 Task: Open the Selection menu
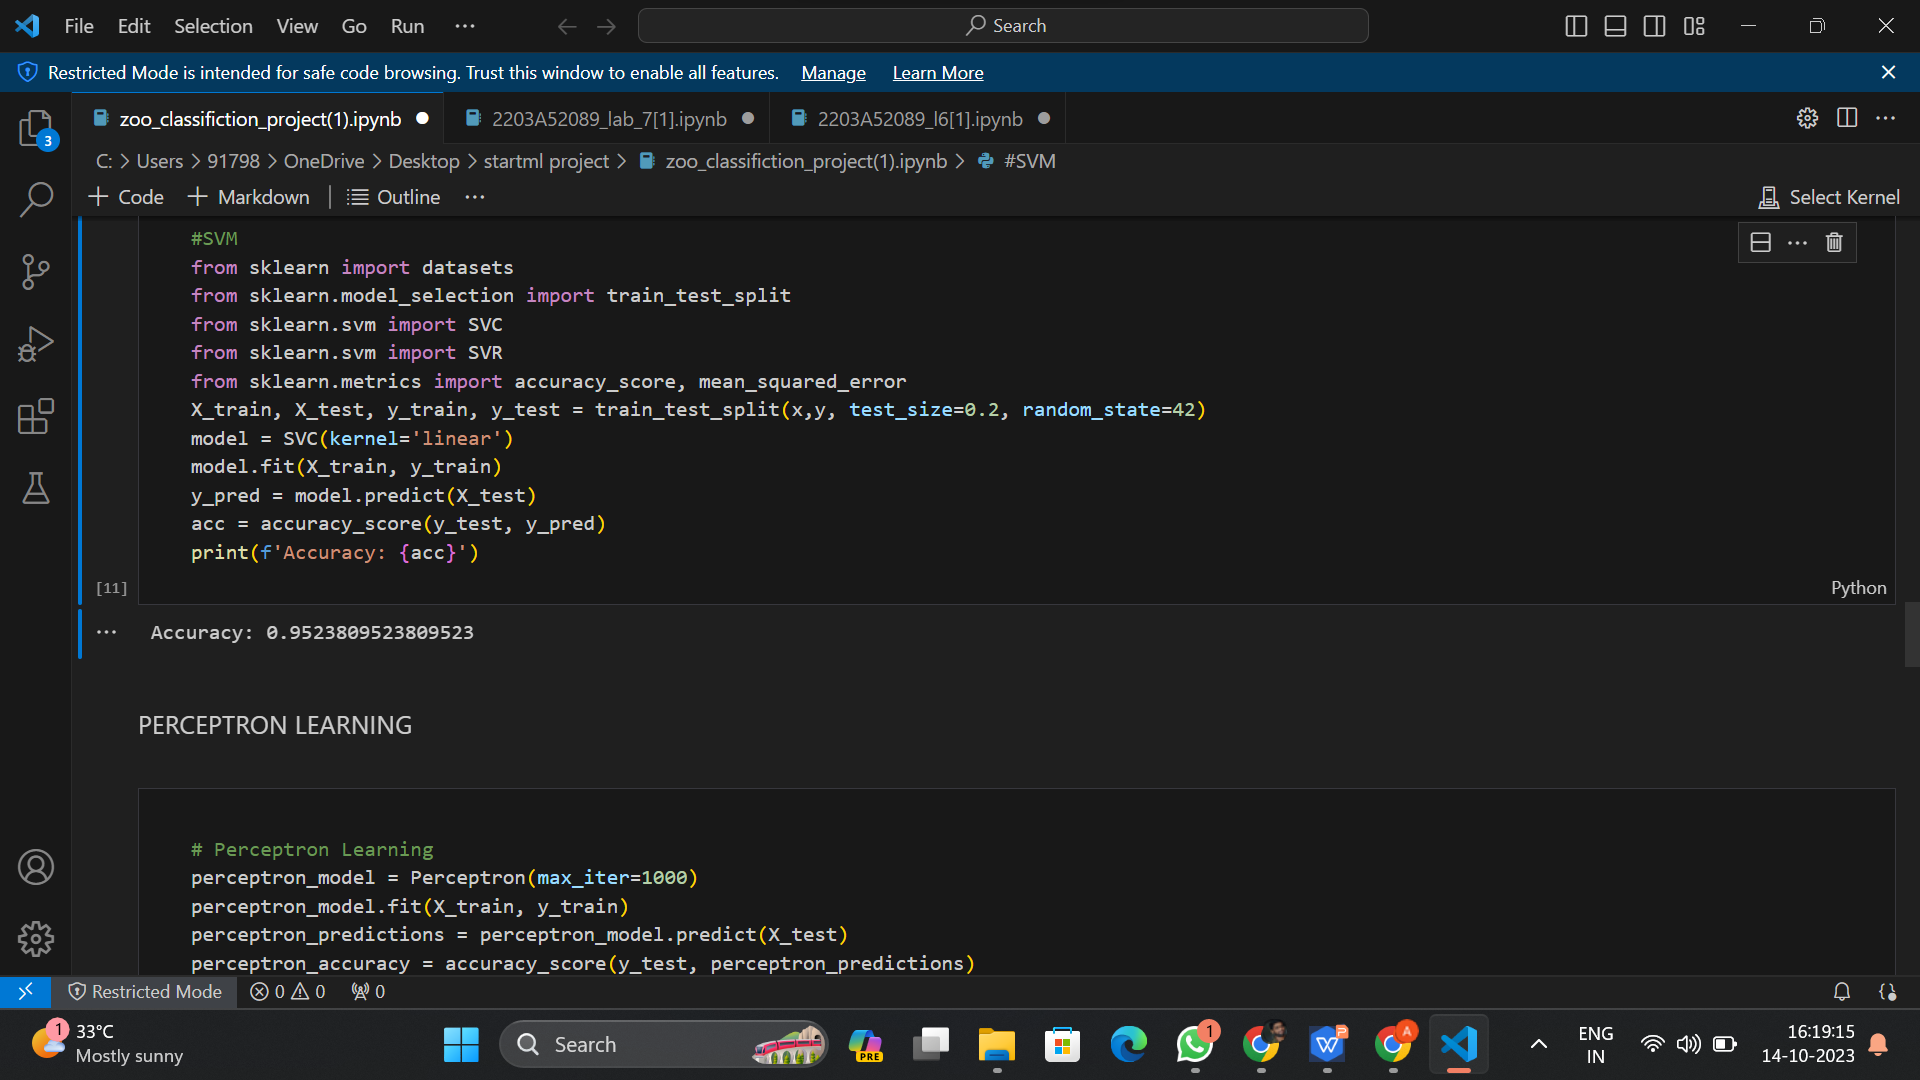pos(213,26)
